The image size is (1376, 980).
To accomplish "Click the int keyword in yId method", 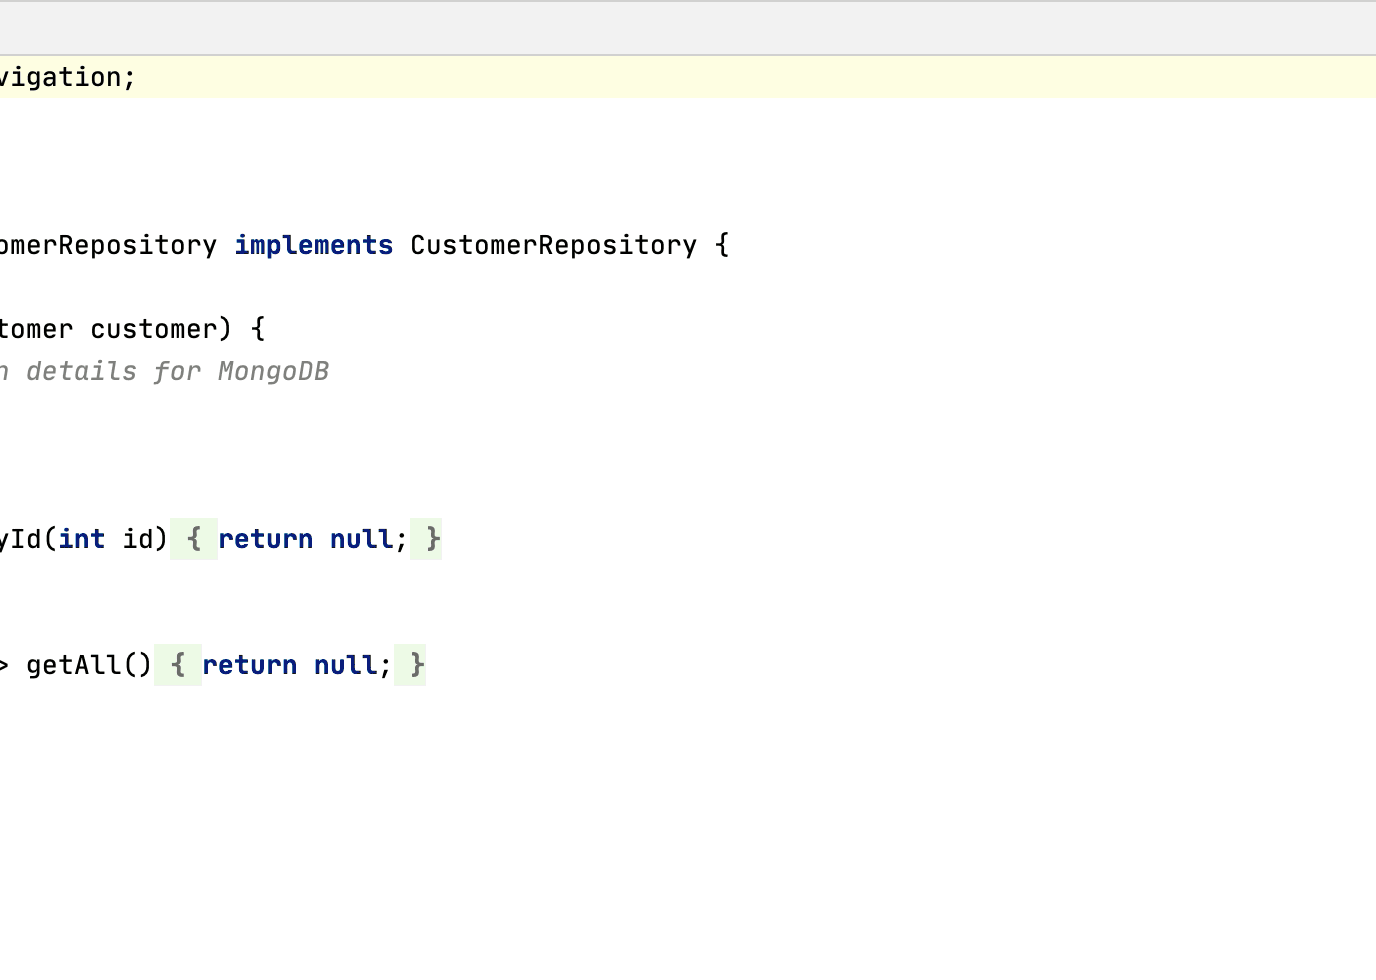I will pyautogui.click(x=81, y=539).
